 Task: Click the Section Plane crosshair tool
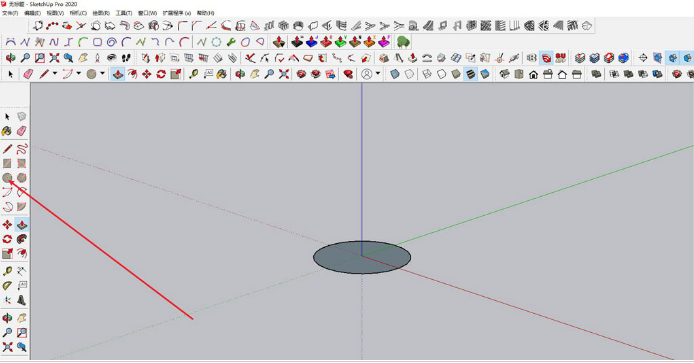pyautogui.click(x=643, y=58)
